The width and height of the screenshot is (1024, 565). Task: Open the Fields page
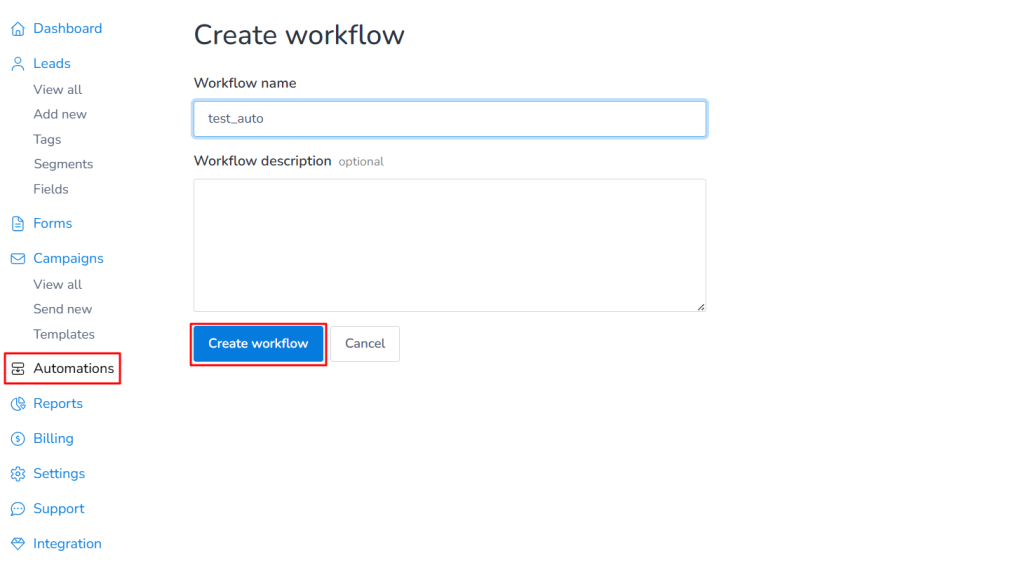pos(51,189)
